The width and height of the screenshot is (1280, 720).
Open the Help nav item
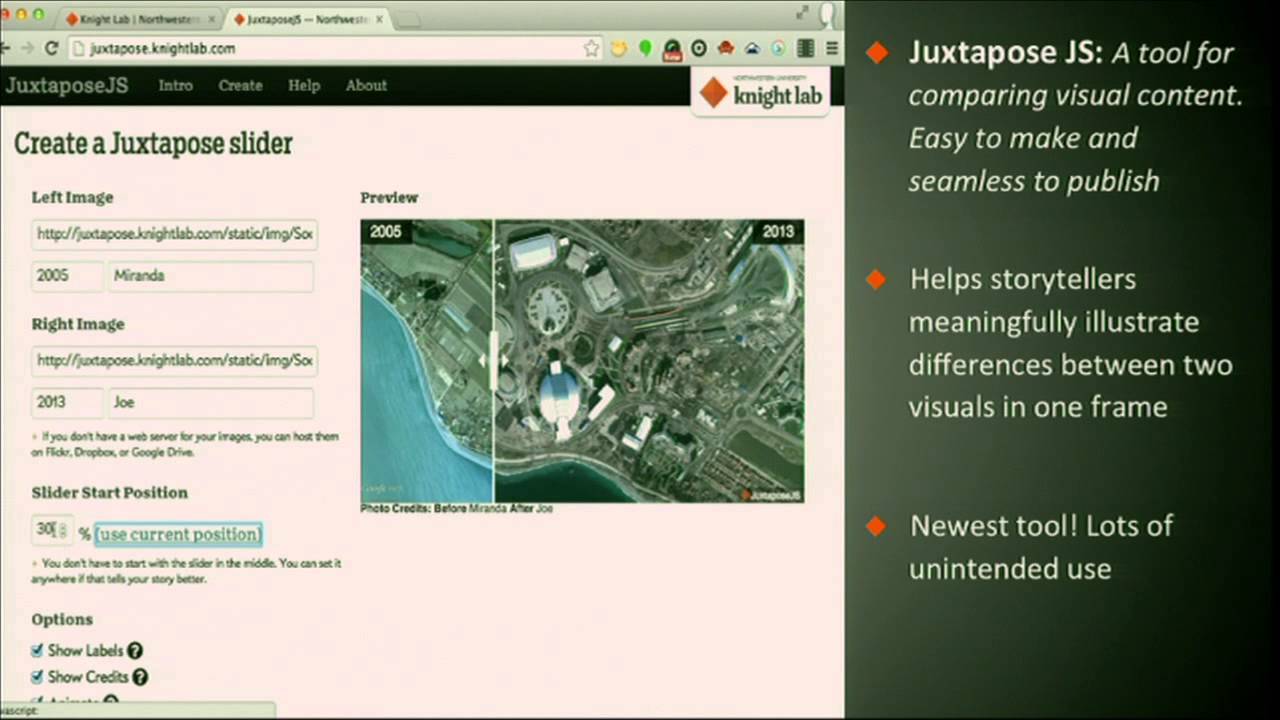pyautogui.click(x=304, y=85)
